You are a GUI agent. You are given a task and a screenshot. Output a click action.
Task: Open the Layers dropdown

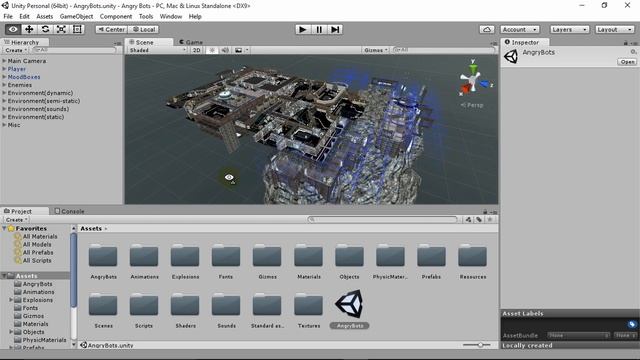pyautogui.click(x=569, y=29)
